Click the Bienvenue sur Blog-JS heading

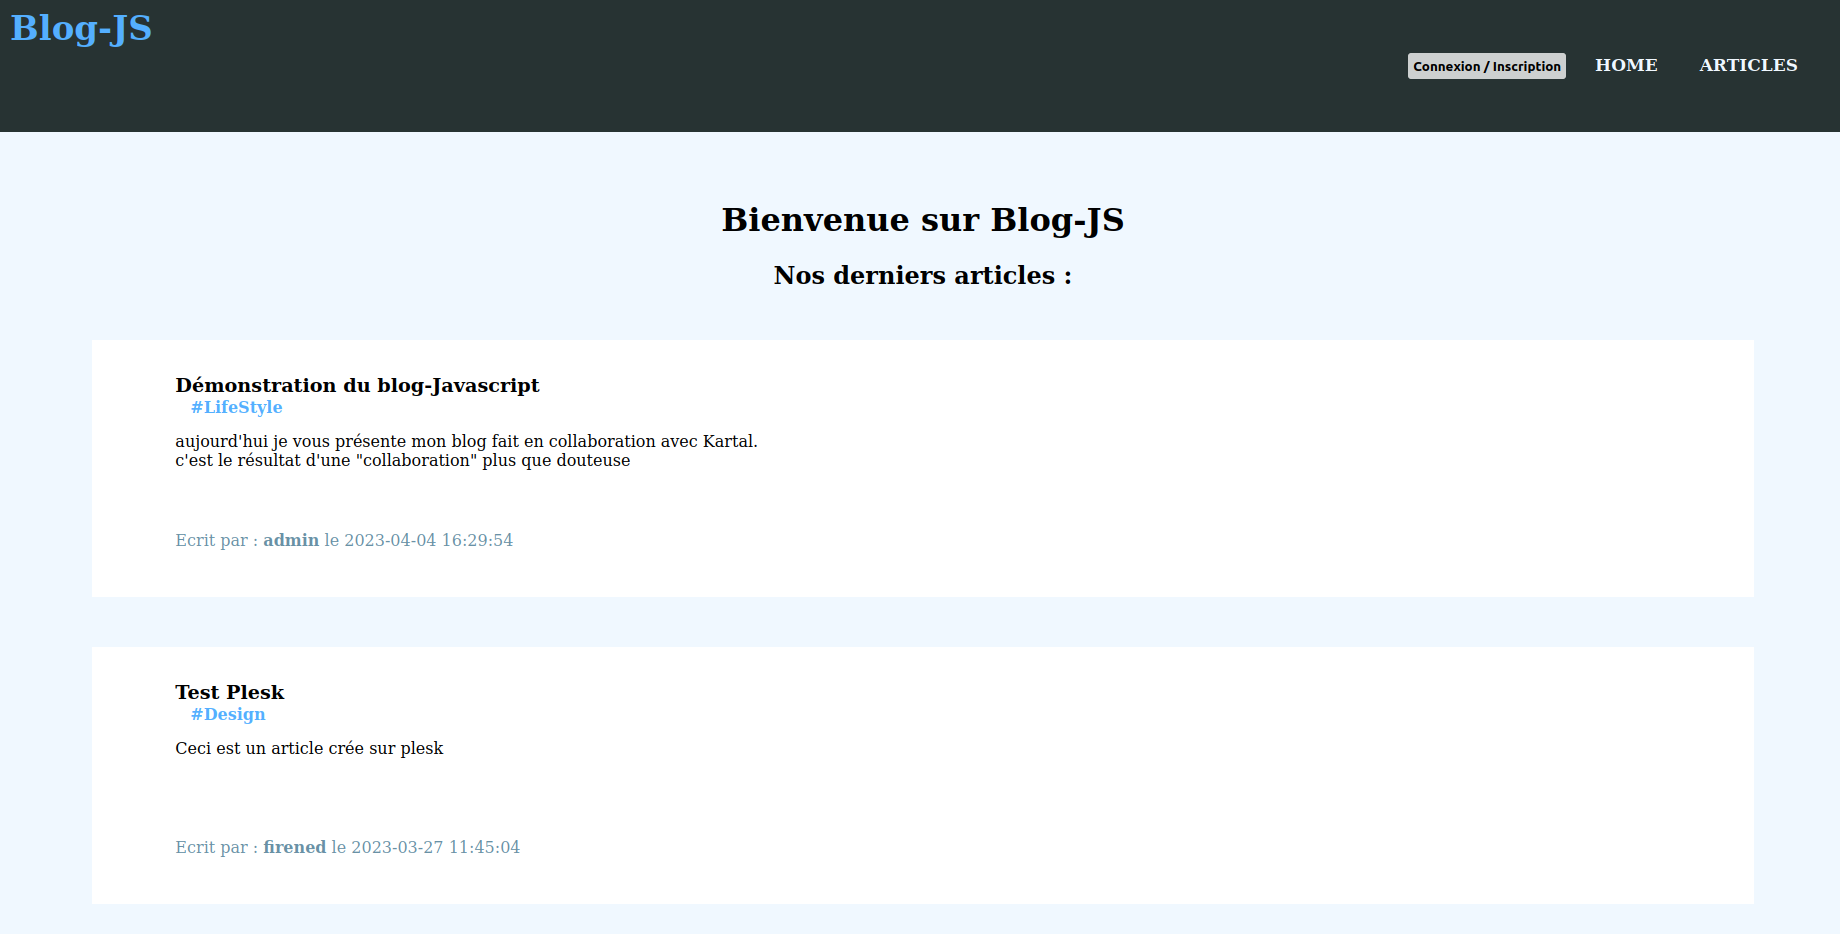tap(922, 219)
